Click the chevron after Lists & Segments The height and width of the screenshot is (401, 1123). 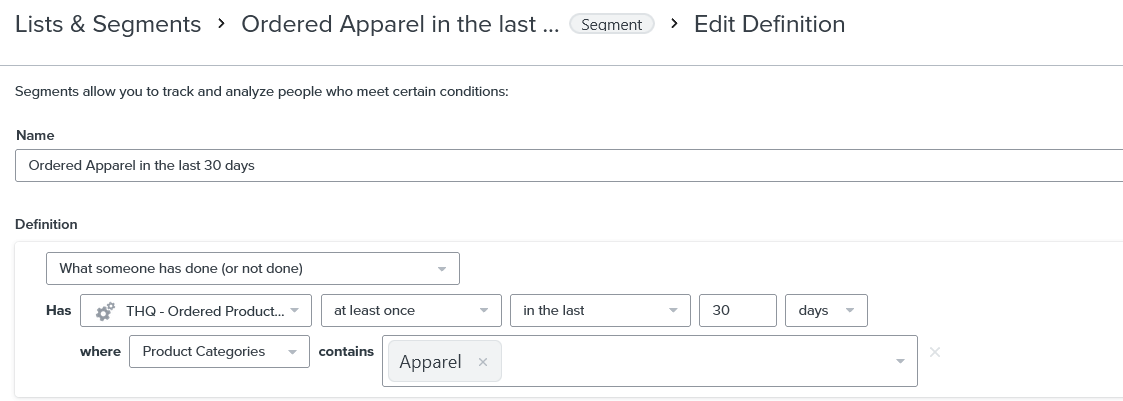point(221,24)
